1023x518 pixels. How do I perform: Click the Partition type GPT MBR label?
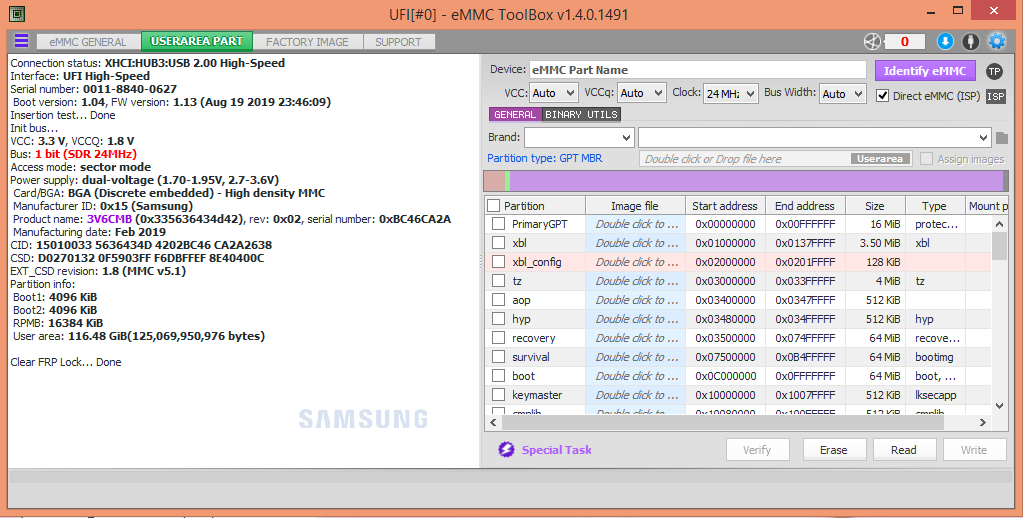coord(545,159)
